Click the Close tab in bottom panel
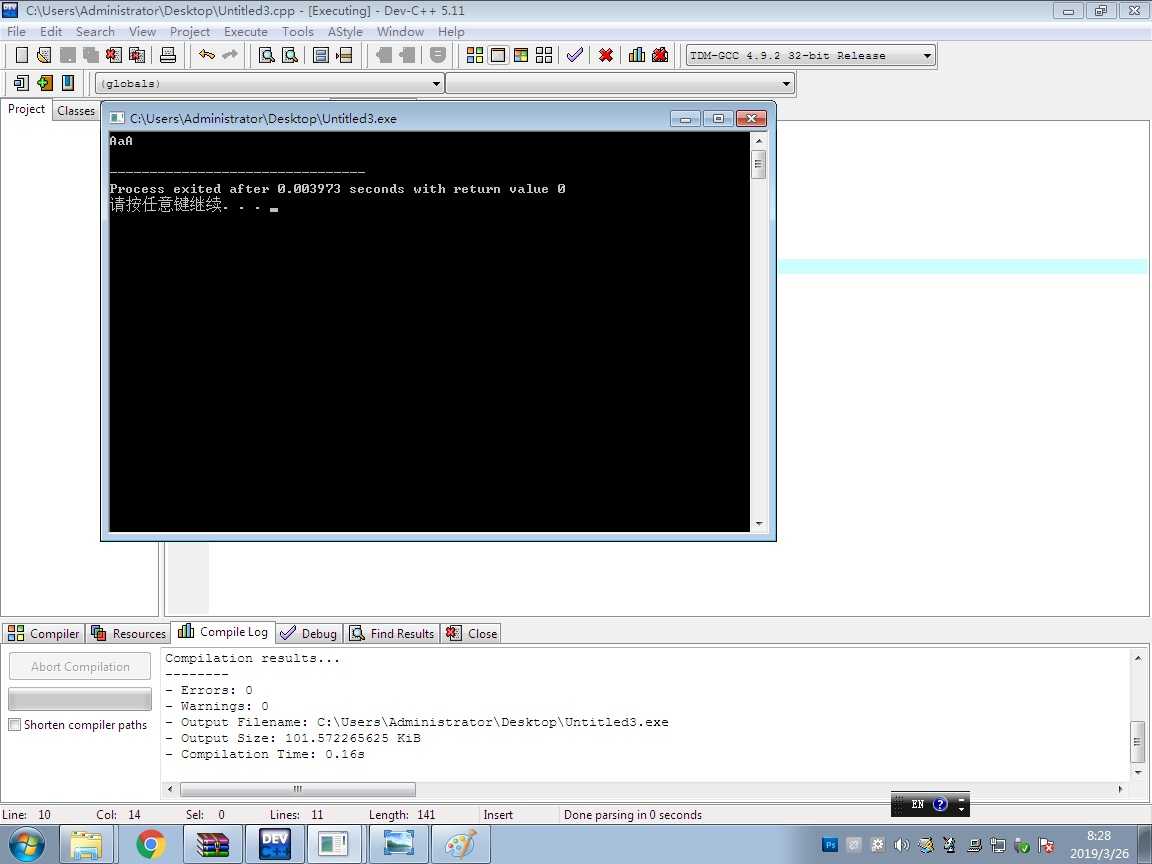The image size is (1152, 864). [x=472, y=633]
